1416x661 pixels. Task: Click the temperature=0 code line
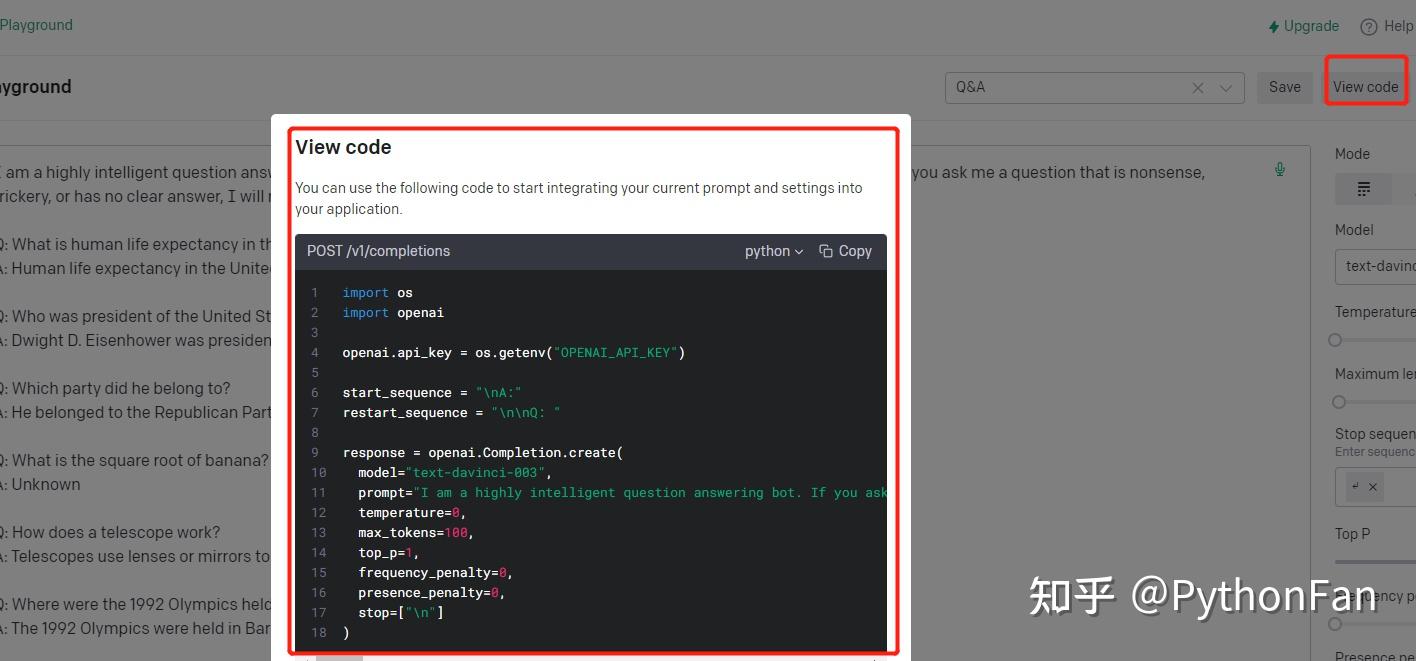point(412,512)
